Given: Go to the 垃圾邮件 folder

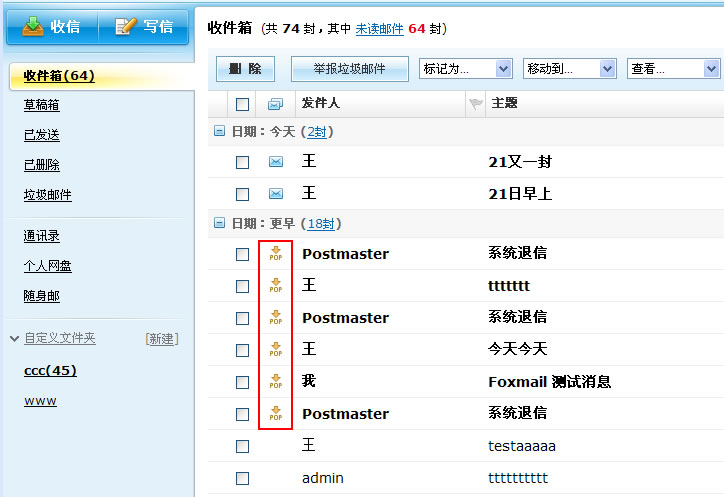Looking at the screenshot, I should pos(47,195).
